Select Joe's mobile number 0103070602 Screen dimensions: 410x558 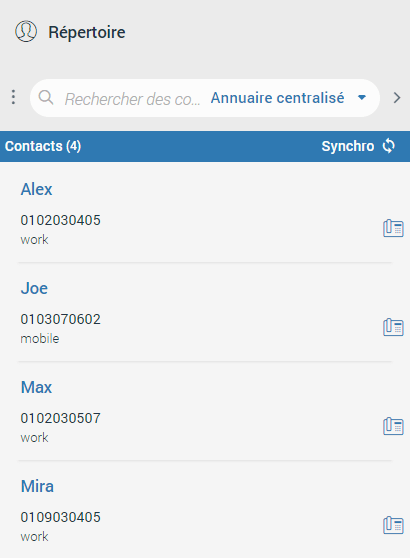pyautogui.click(x=61, y=319)
